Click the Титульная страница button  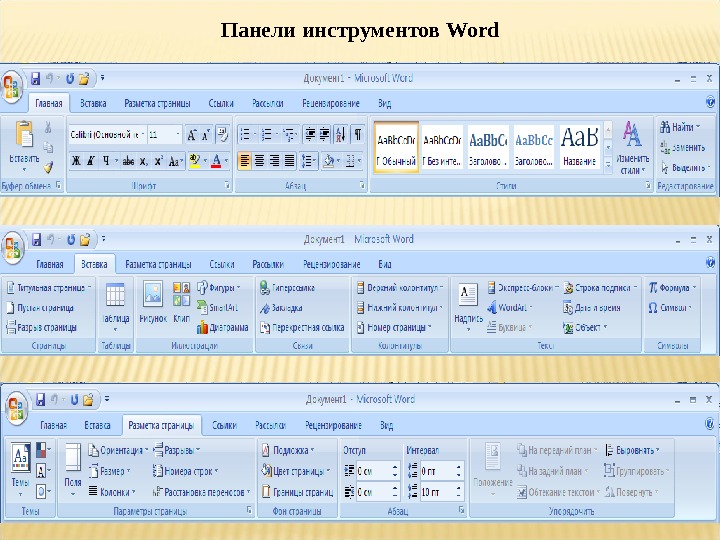click(x=49, y=287)
